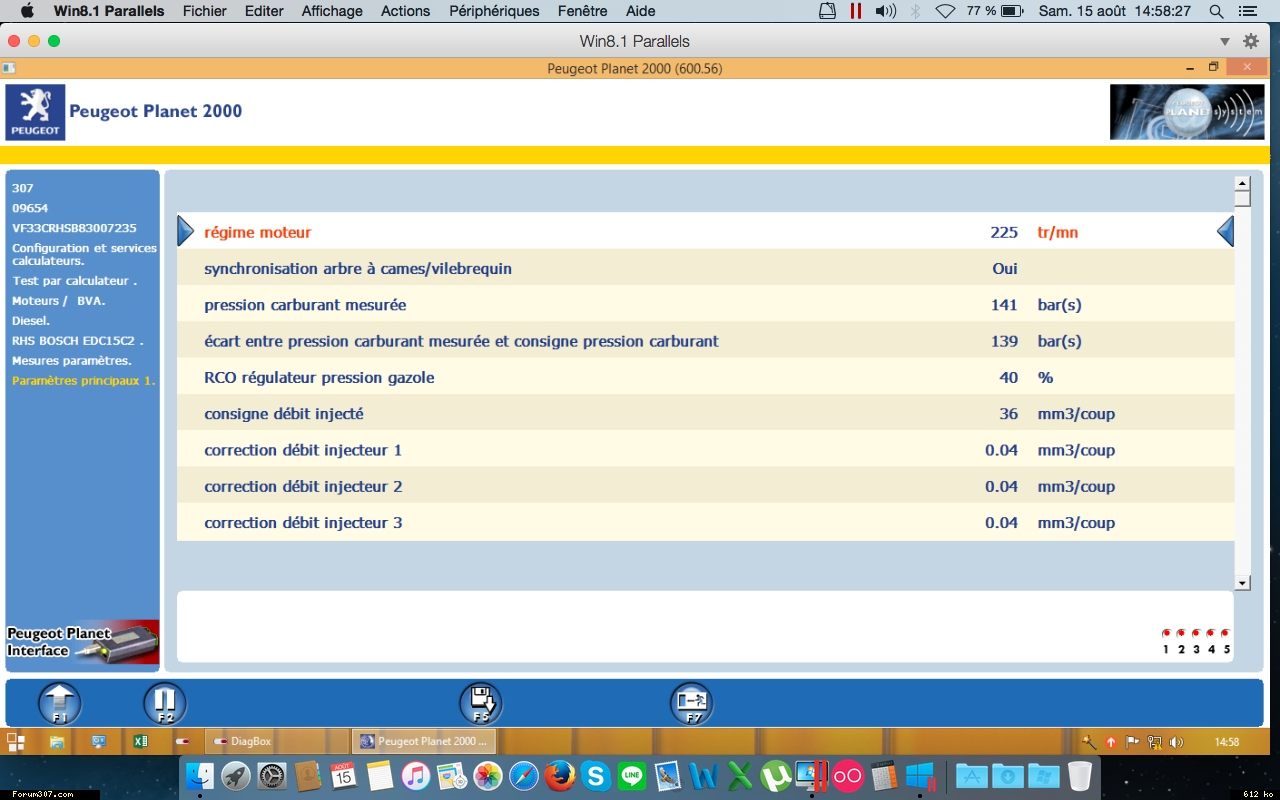
Task: Click the F1 back-up arrow button
Action: click(60, 704)
